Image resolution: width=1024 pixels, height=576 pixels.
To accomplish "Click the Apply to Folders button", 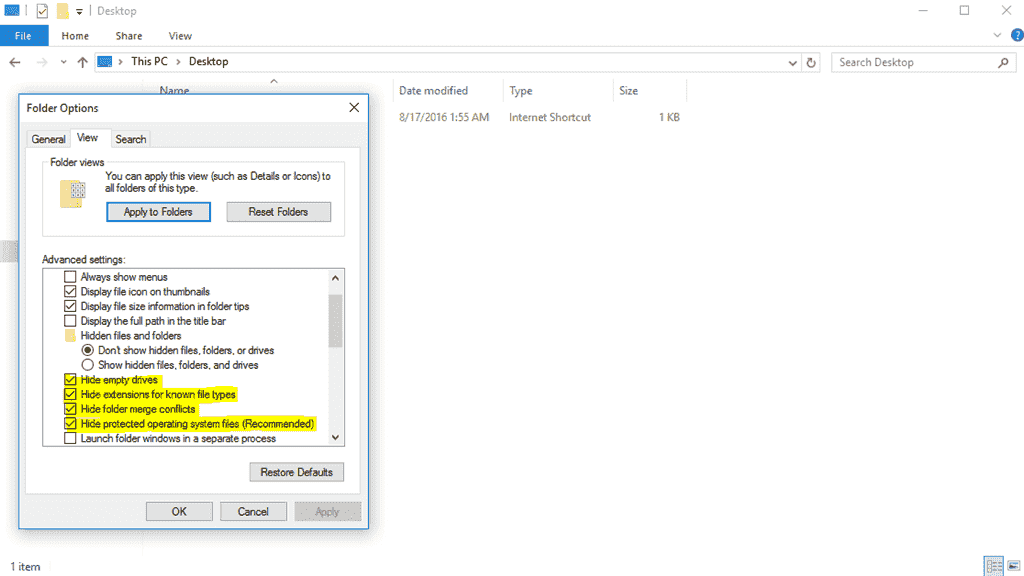I will tap(158, 211).
